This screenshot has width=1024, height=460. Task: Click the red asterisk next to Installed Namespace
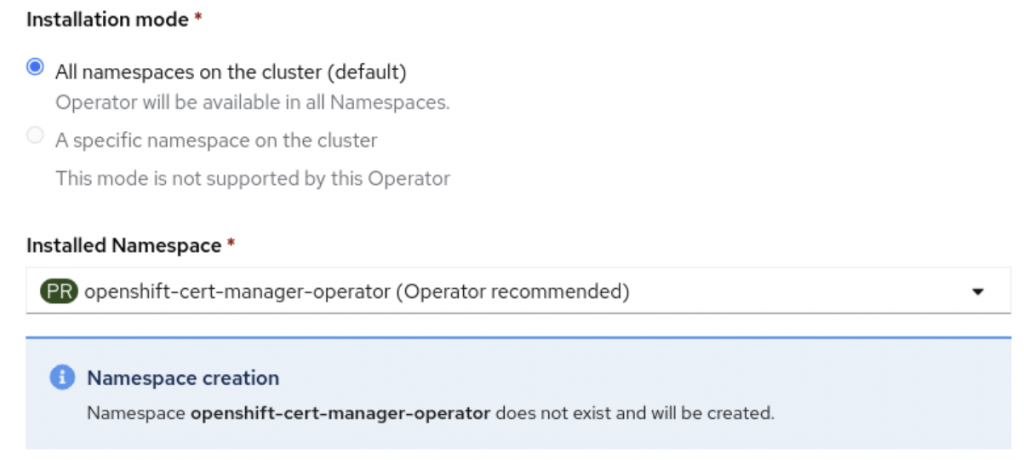click(231, 243)
